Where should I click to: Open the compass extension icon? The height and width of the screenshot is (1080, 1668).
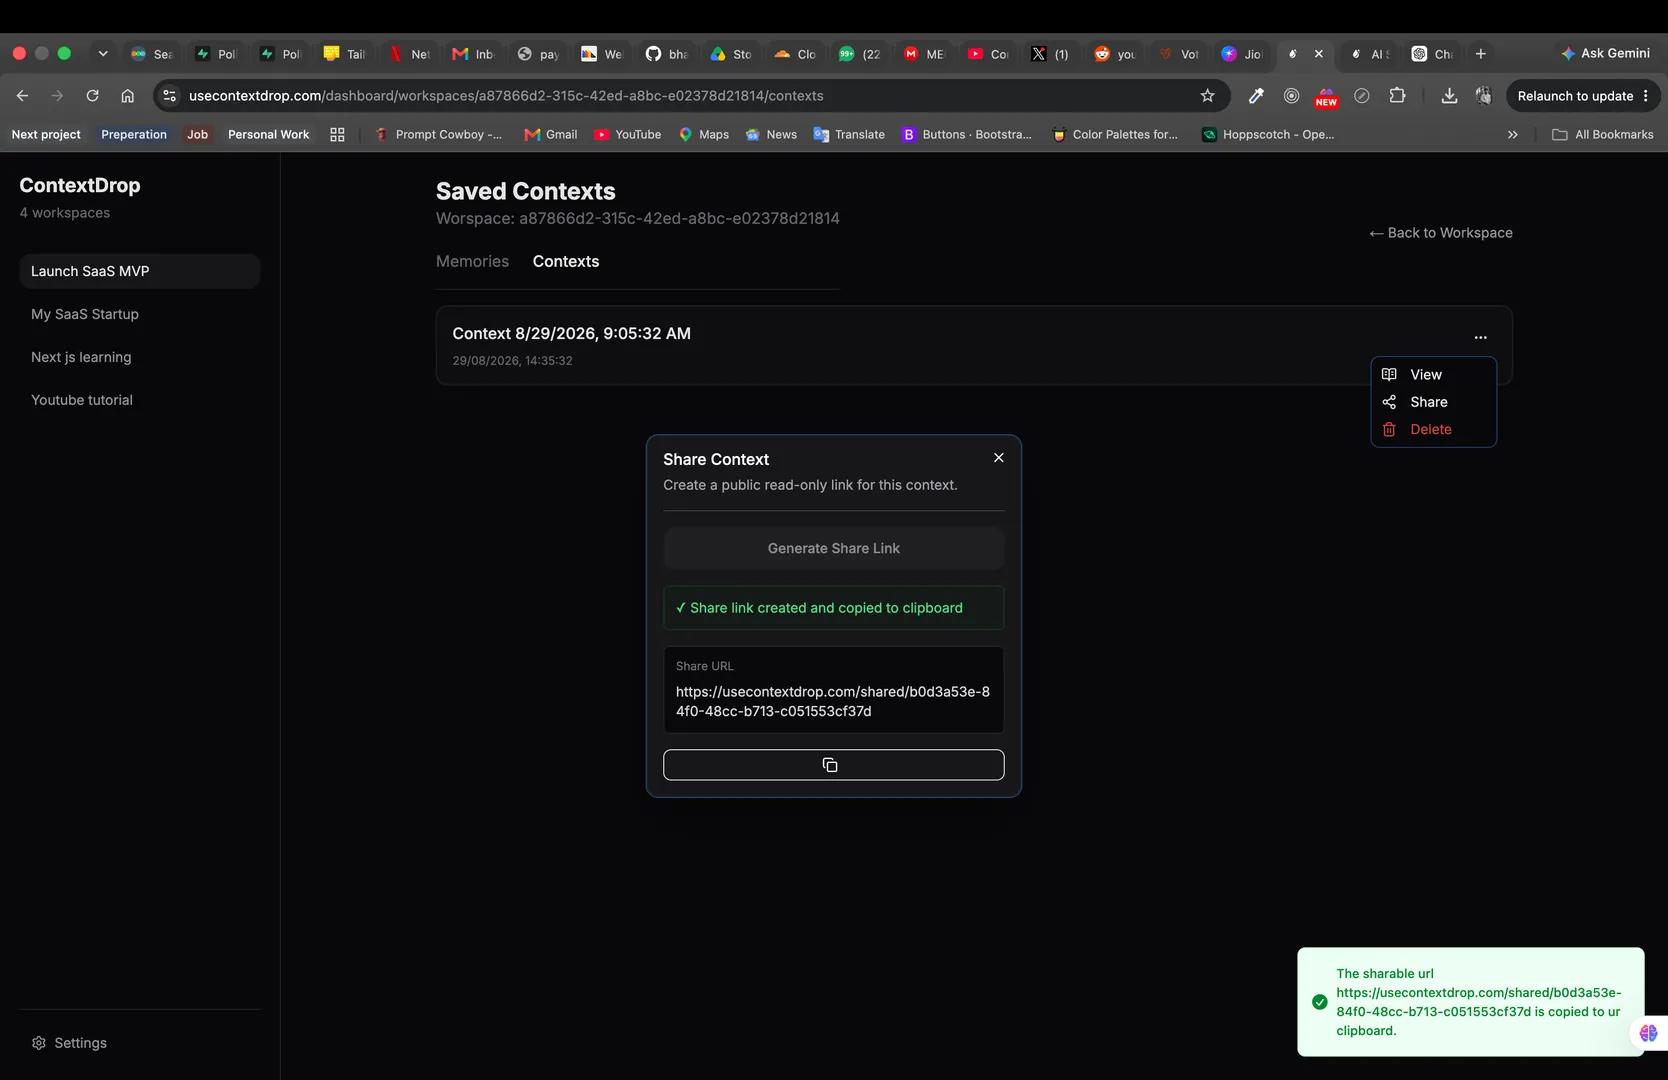(1361, 96)
